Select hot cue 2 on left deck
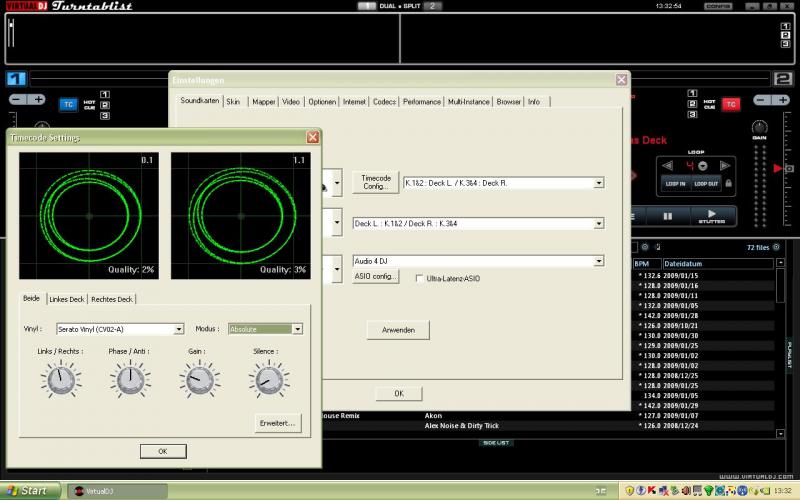Image resolution: width=800 pixels, height=500 pixels. point(105,105)
